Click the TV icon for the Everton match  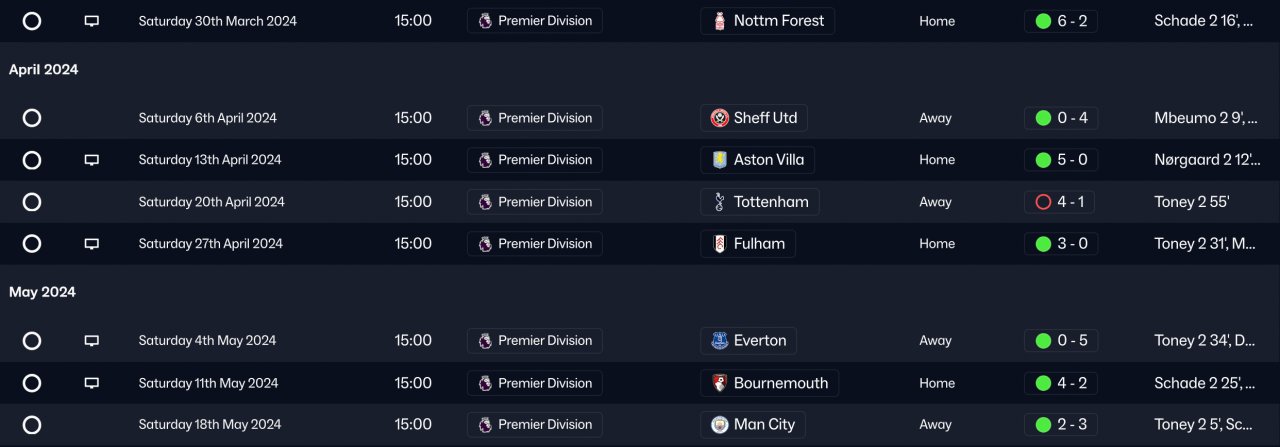pyautogui.click(x=91, y=341)
